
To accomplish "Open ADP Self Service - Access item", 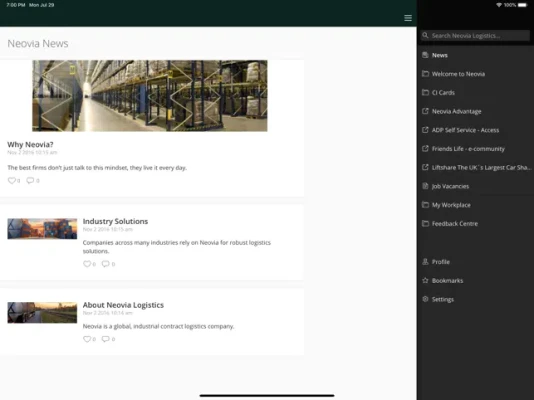I will coord(465,130).
